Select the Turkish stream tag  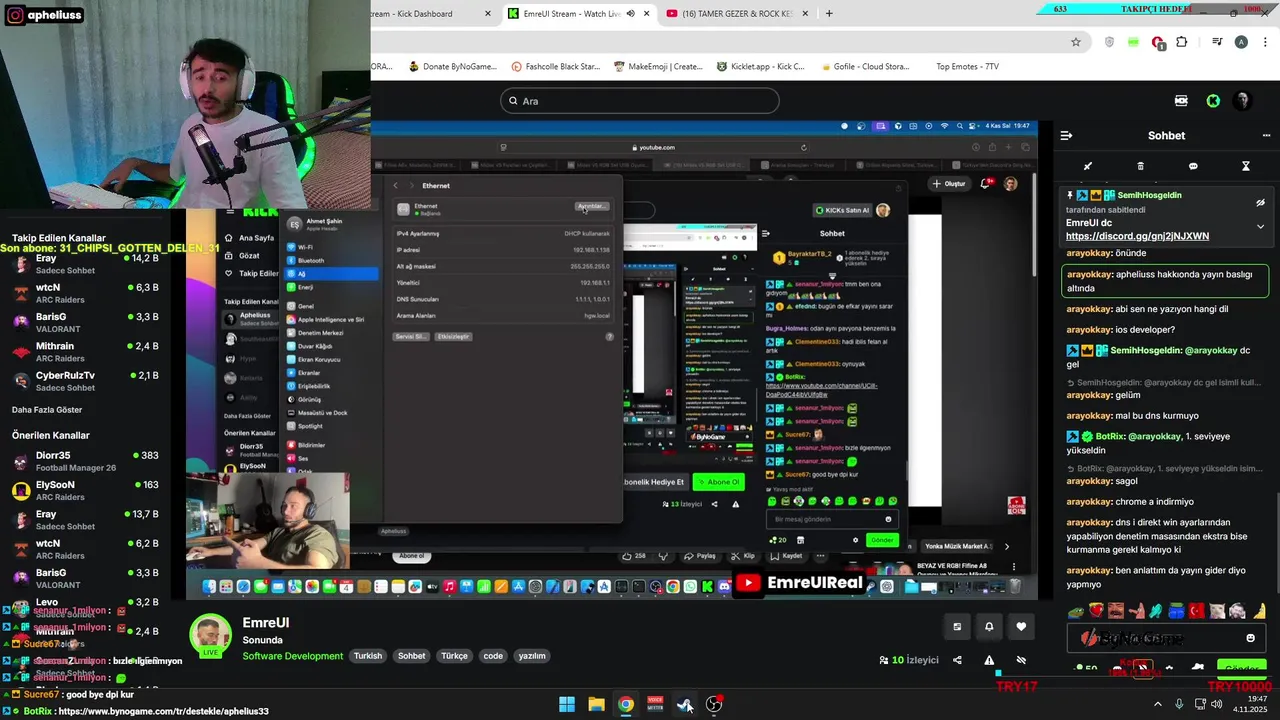coord(367,656)
